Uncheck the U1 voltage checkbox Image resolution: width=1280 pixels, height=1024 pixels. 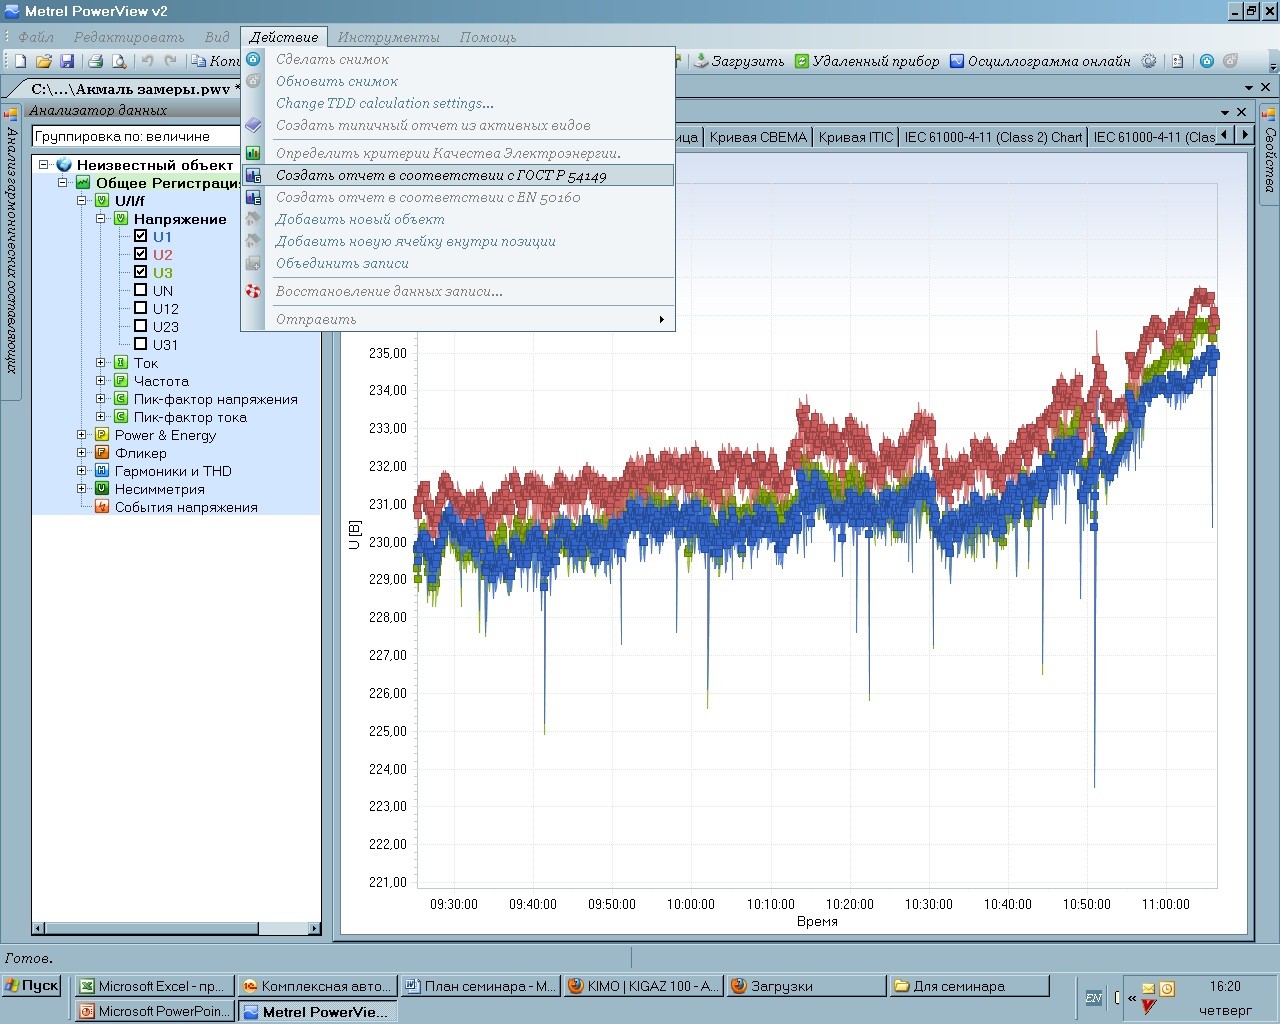click(141, 236)
